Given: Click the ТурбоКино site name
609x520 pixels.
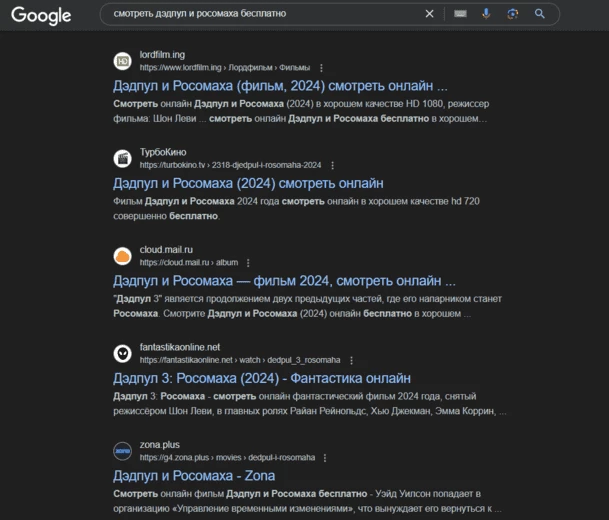Looking at the screenshot, I should pyautogui.click(x=163, y=152).
